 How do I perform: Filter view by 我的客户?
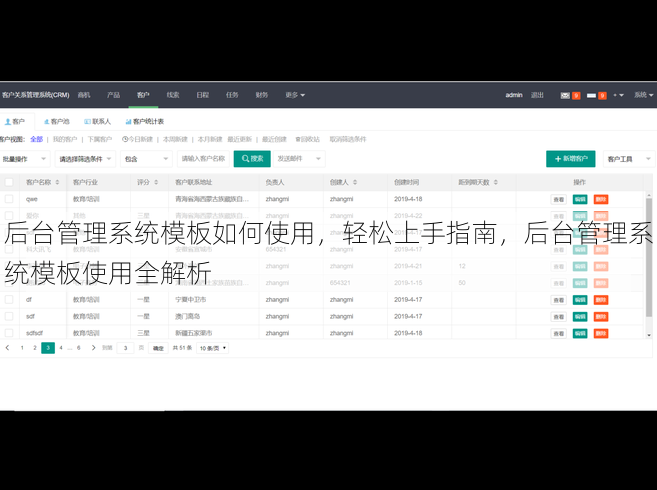[x=65, y=139]
